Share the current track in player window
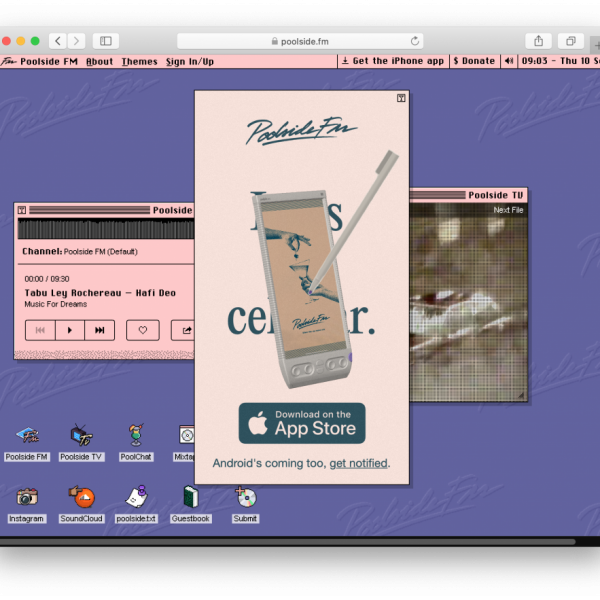This screenshot has height=600, width=600. tap(184, 330)
